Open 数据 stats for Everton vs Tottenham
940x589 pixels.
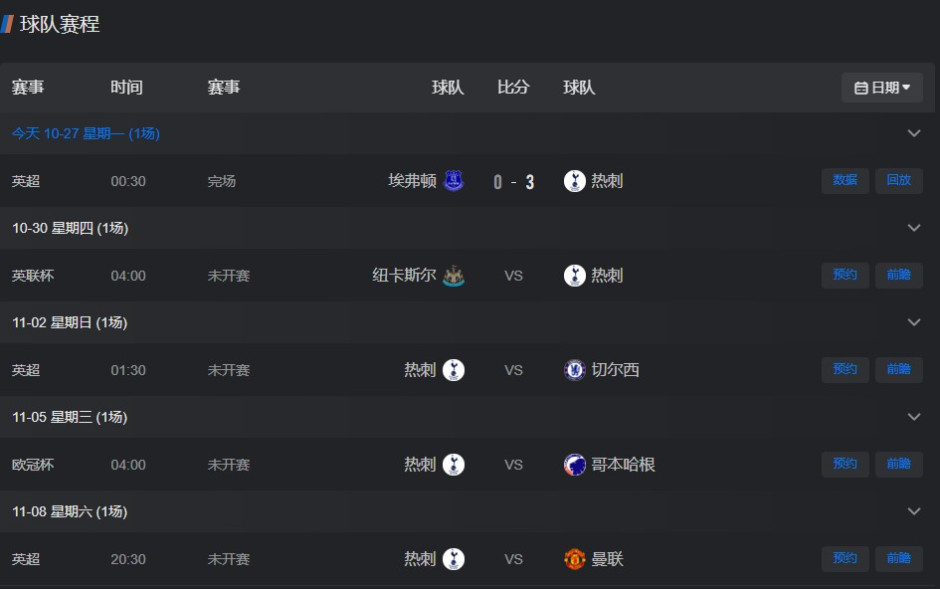coord(845,181)
